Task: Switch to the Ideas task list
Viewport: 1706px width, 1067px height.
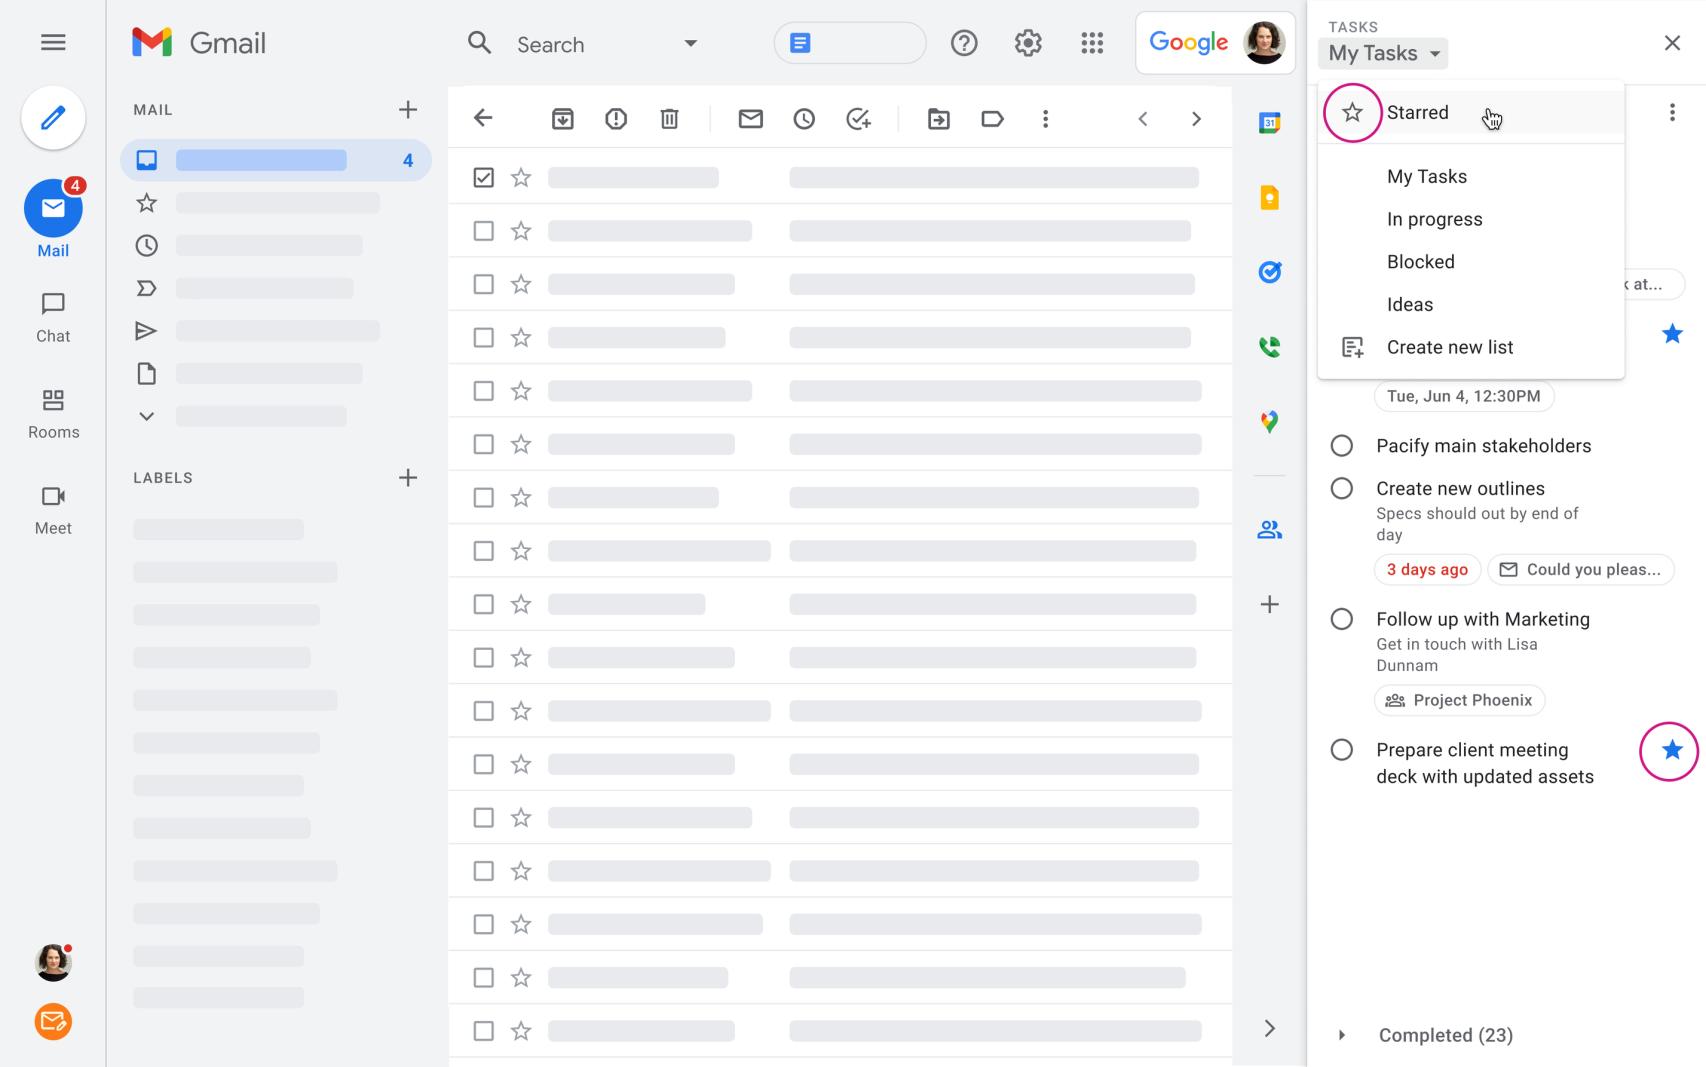Action: click(x=1410, y=304)
